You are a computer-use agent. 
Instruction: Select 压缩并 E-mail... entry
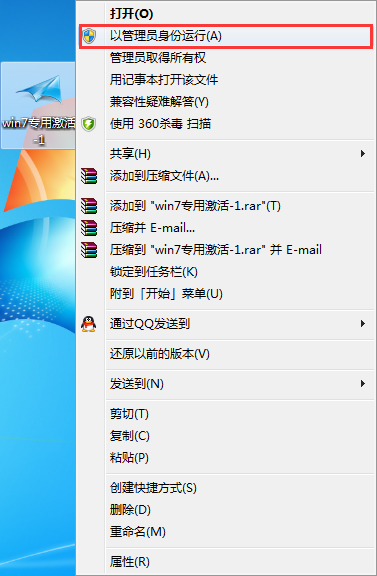(226, 228)
